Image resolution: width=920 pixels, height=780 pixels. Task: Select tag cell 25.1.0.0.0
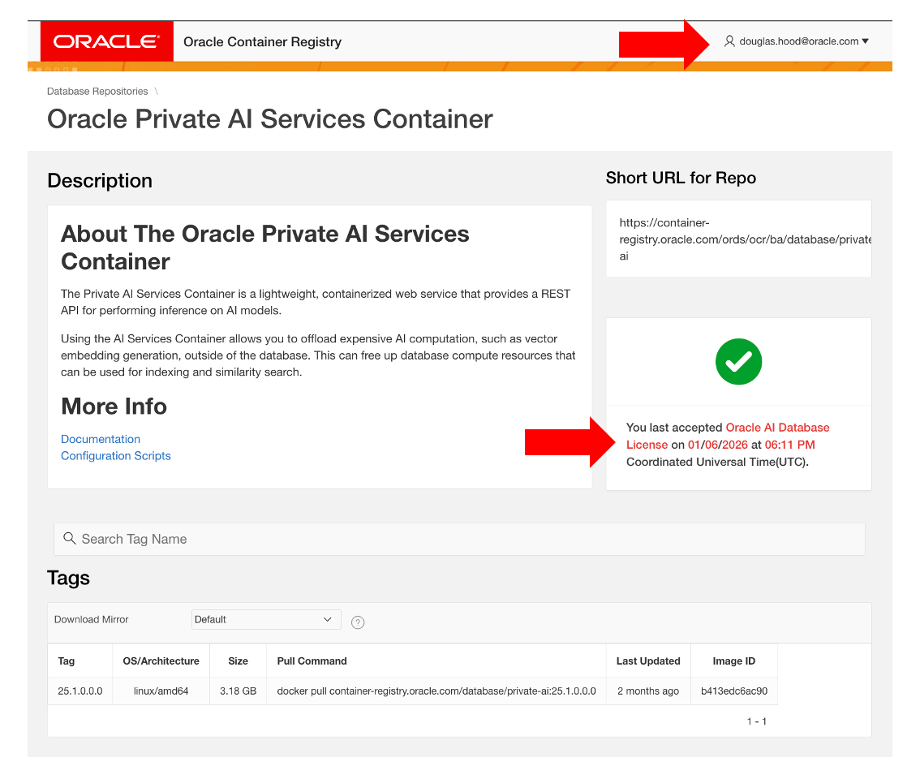[x=80, y=691]
